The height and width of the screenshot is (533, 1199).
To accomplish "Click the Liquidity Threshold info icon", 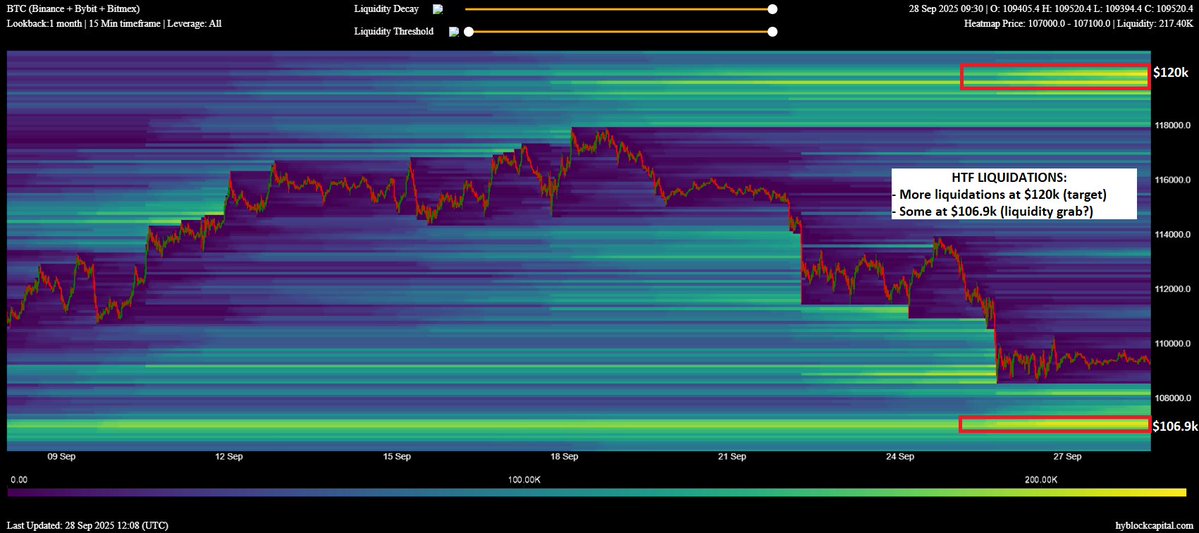I will [454, 31].
